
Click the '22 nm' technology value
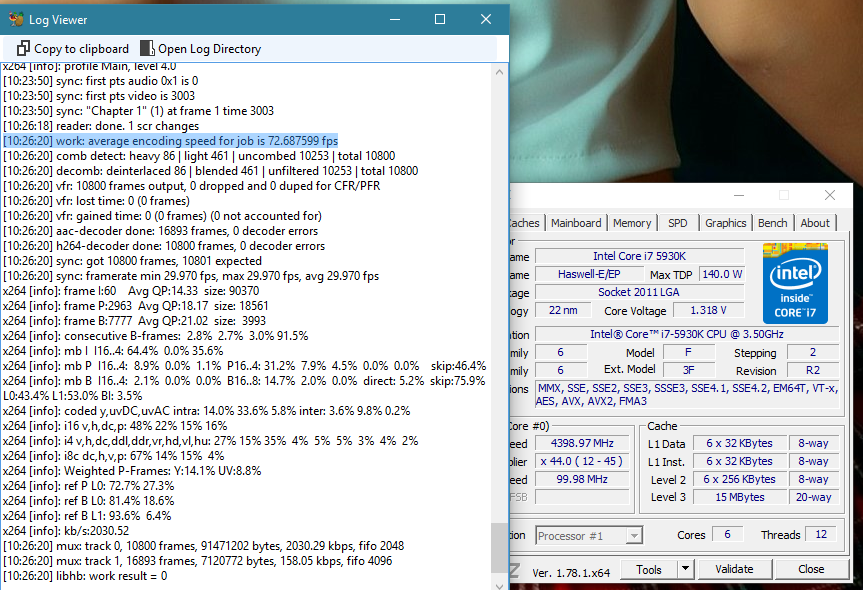coord(563,310)
